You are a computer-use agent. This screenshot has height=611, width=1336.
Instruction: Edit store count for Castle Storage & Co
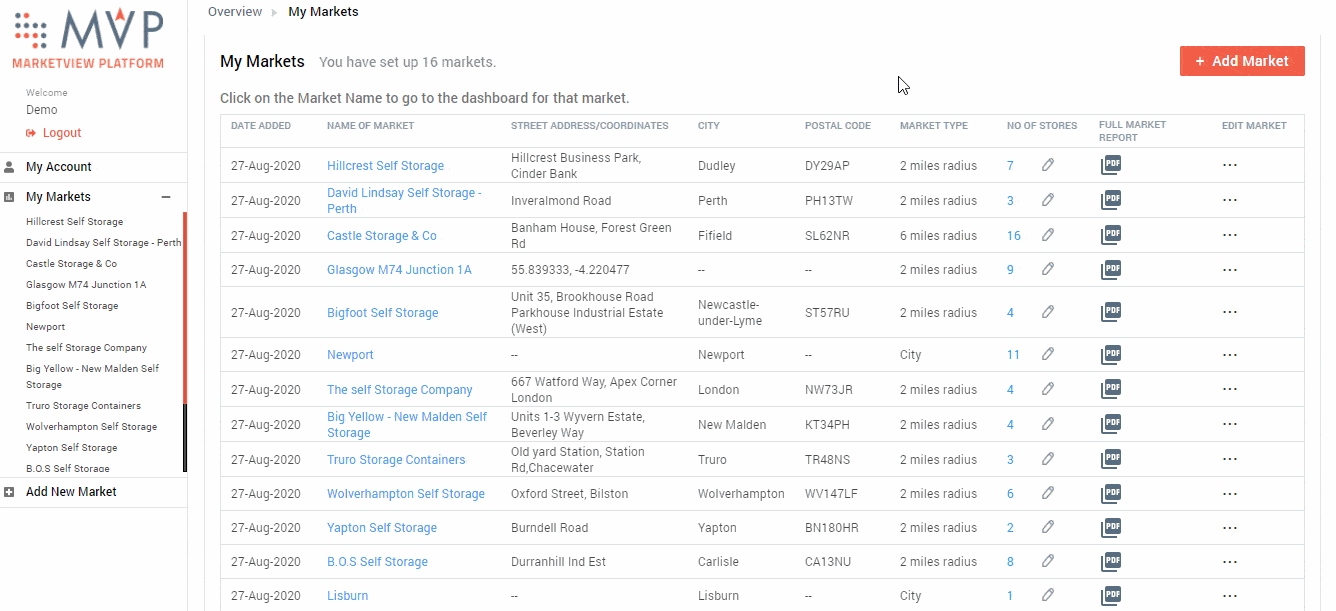pyautogui.click(x=1048, y=235)
